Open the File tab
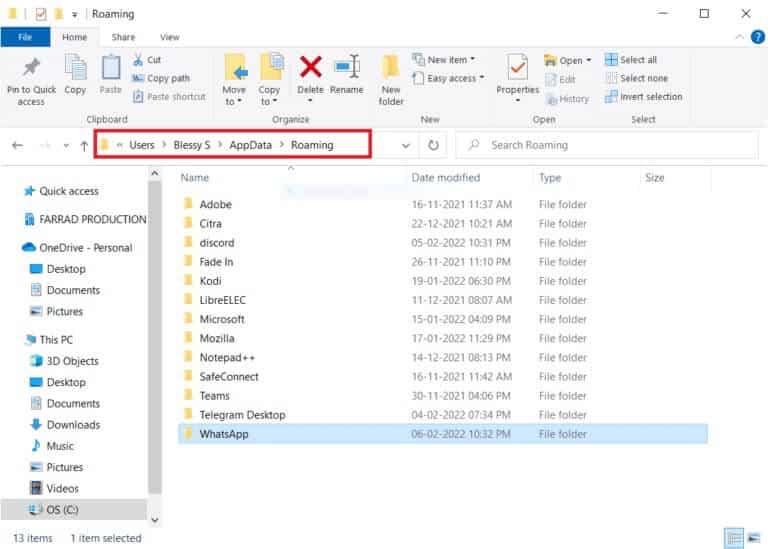The height and width of the screenshot is (549, 768). (25, 37)
